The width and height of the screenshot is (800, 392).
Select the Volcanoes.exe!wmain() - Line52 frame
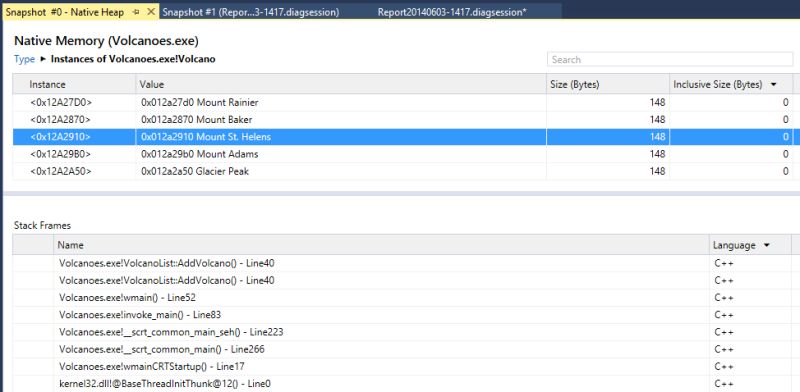tap(127, 298)
